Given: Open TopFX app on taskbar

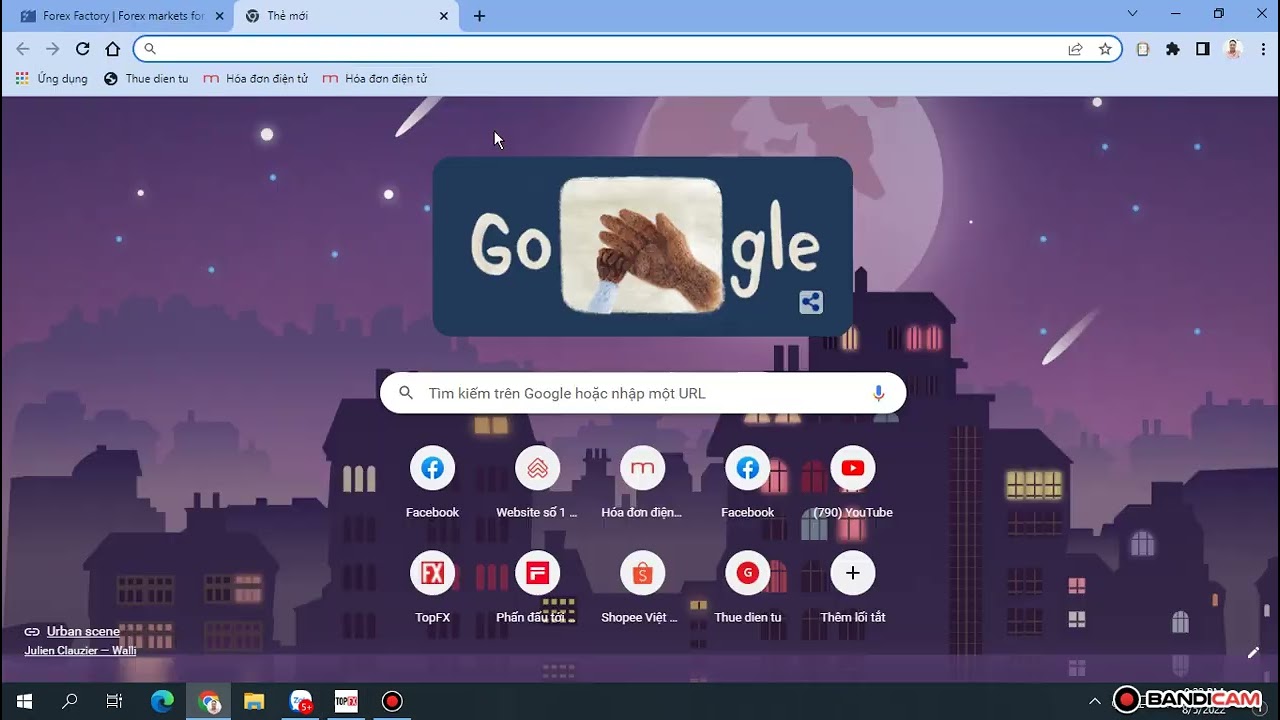Looking at the screenshot, I should click(x=346, y=701).
